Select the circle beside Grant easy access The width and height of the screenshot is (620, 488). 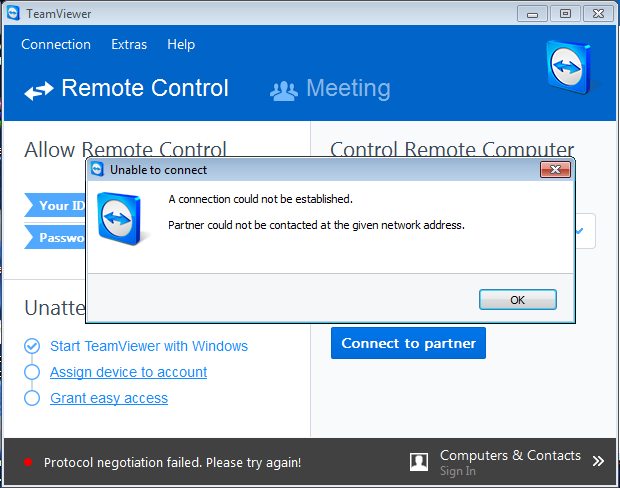coord(32,398)
